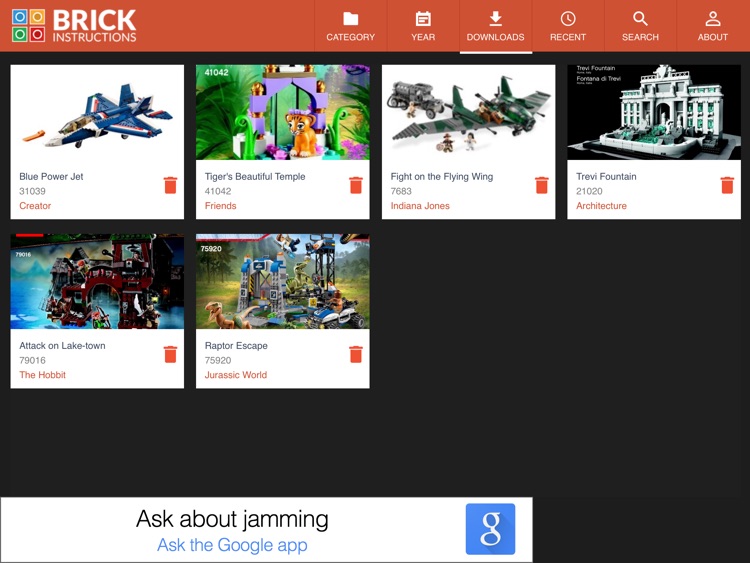Image resolution: width=750 pixels, height=563 pixels.
Task: Click the Blue Power Jet title
Action: point(51,177)
